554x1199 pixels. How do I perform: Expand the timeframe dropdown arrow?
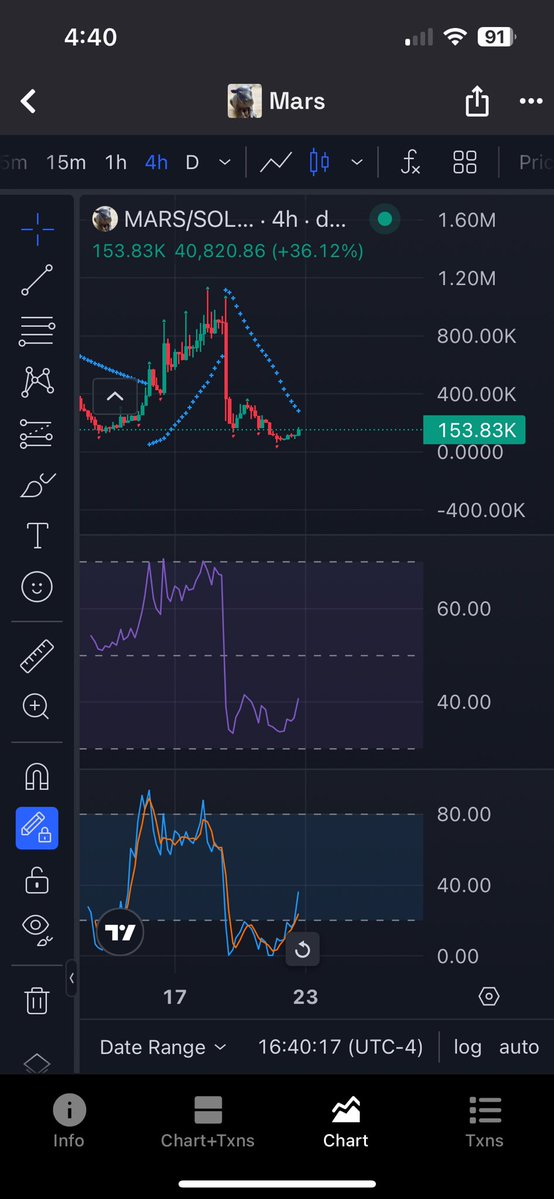225,162
